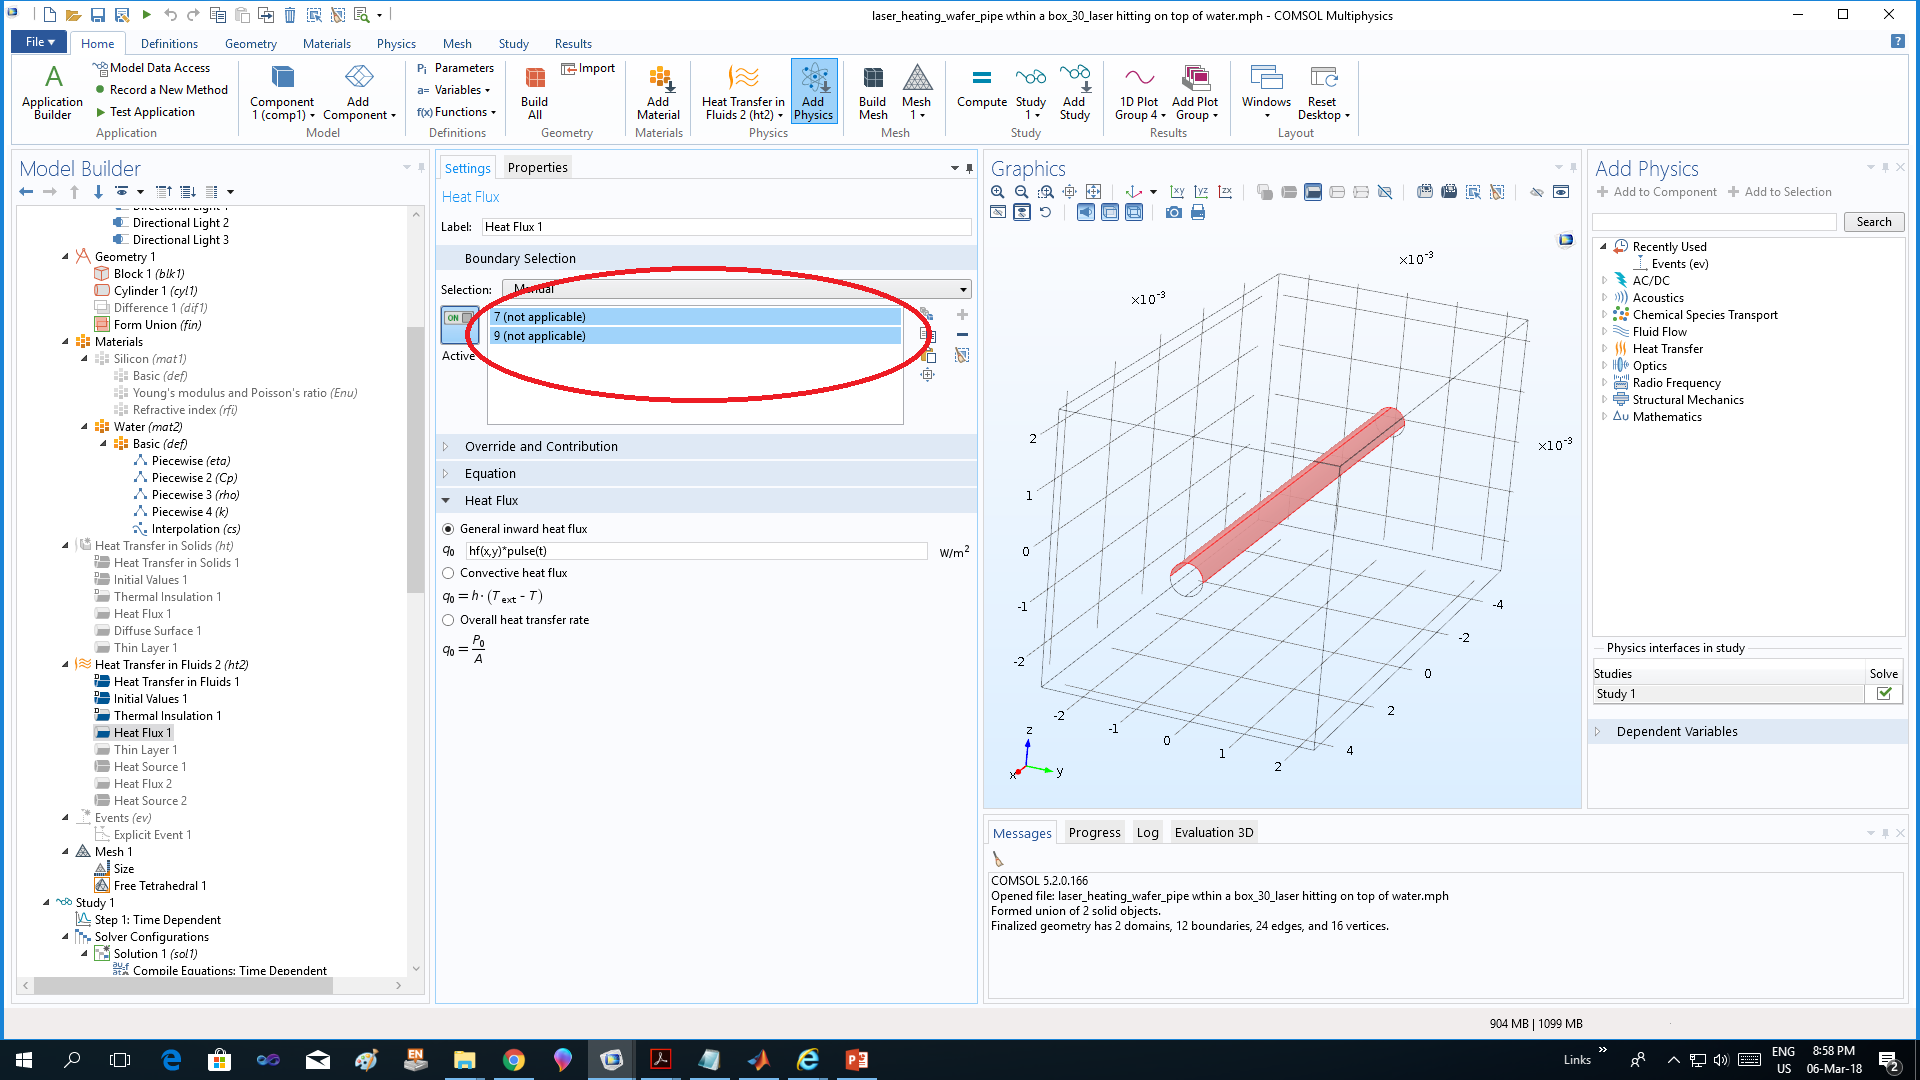Click the Zoom Box graphics icon

pyautogui.click(x=1046, y=192)
